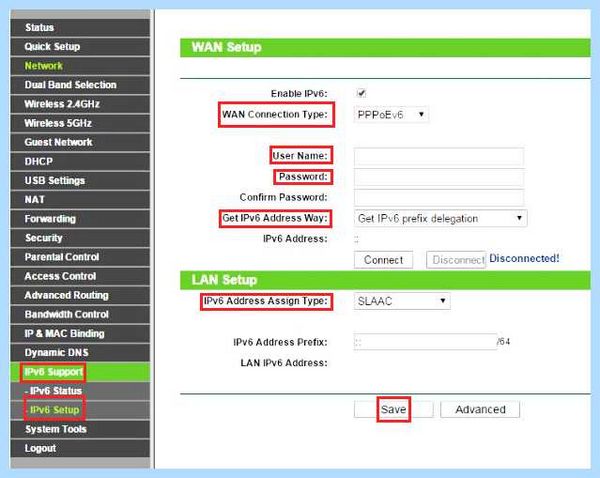Viewport: 600px width, 478px height.
Task: Open System Tools in the sidebar
Action: 80,429
